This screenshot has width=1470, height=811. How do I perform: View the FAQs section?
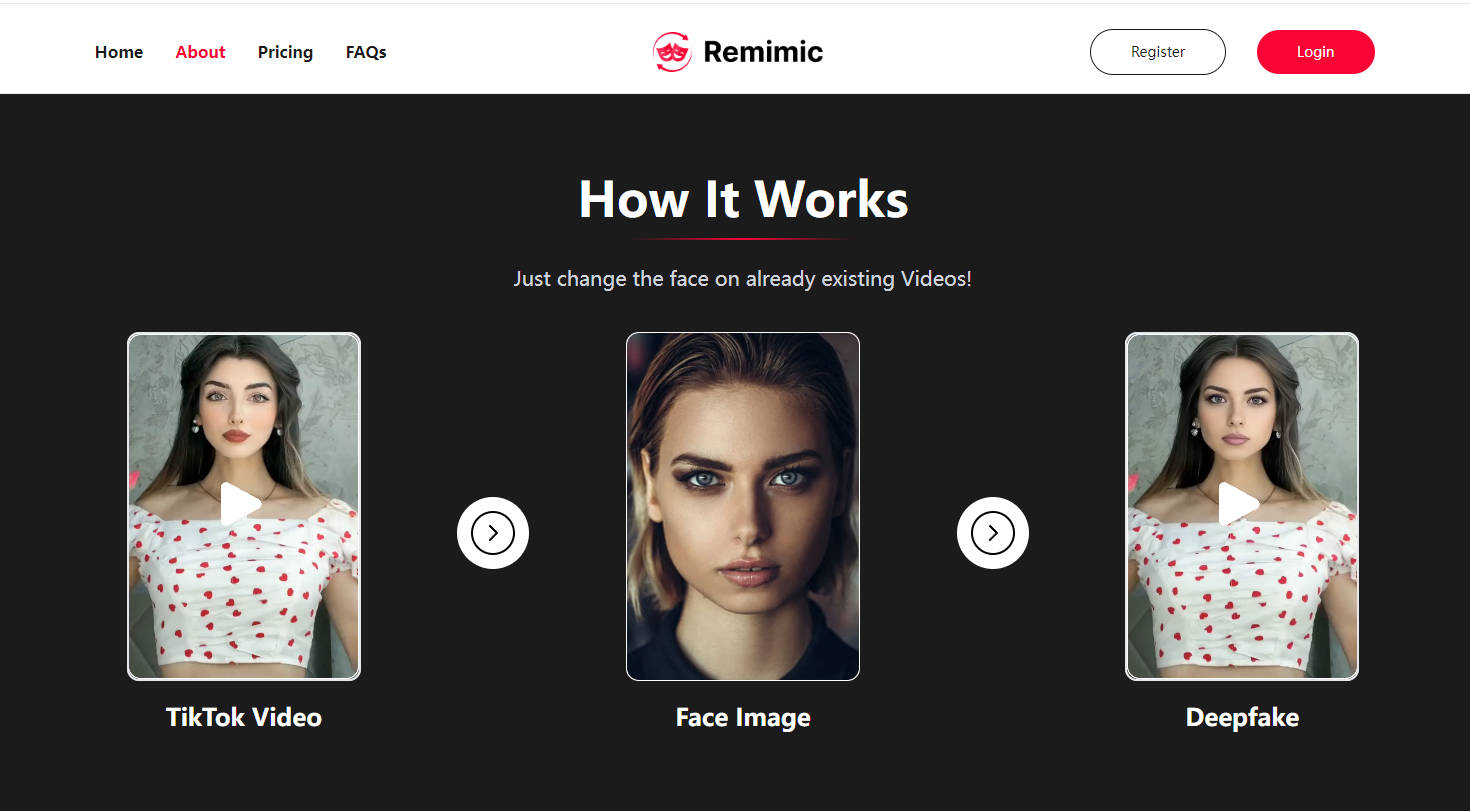[365, 51]
